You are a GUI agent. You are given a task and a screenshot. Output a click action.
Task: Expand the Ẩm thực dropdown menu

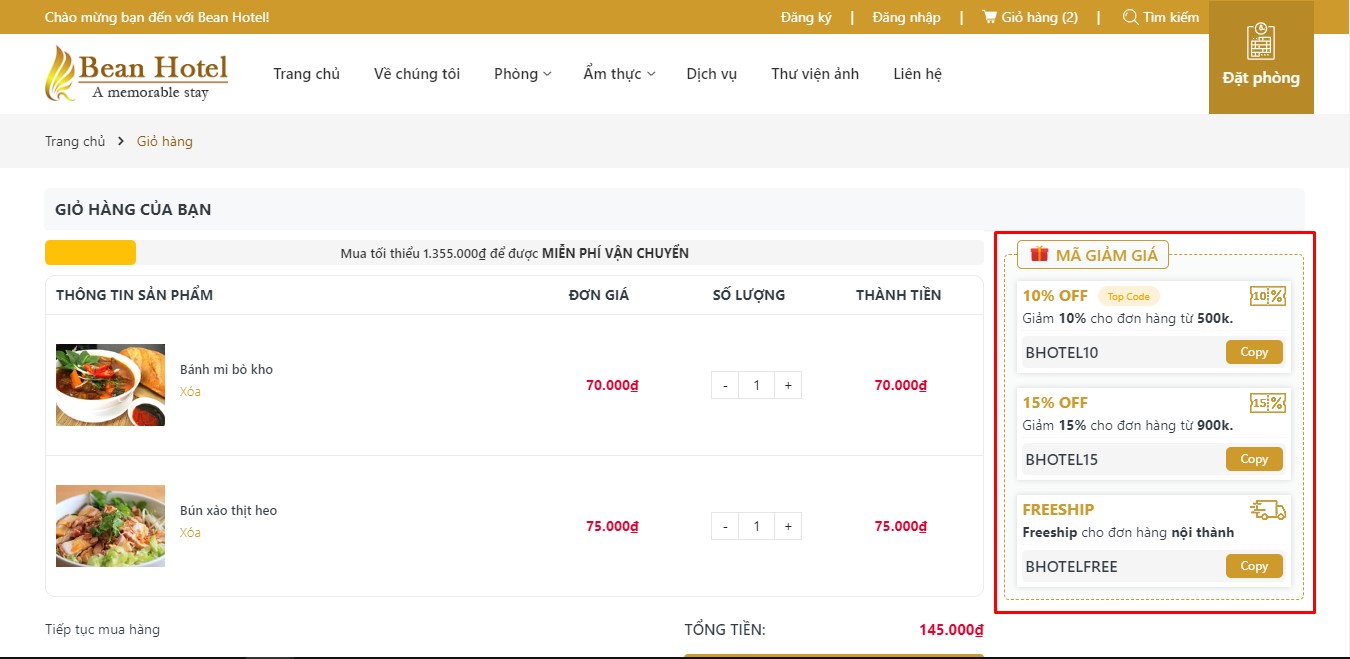[x=619, y=74]
